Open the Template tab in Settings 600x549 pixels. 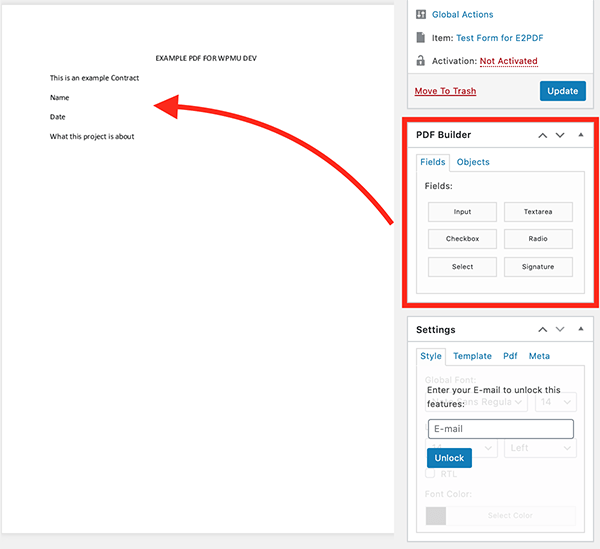pos(472,356)
